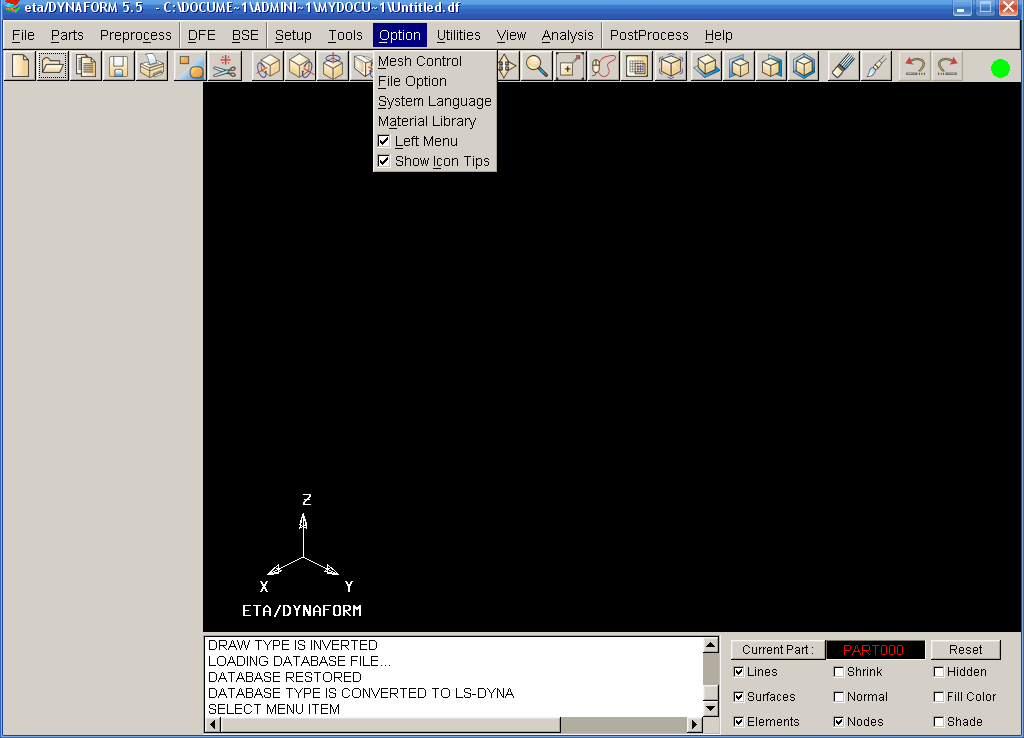1024x738 pixels.
Task: Click the Import stacked documents icon
Action: 86,66
